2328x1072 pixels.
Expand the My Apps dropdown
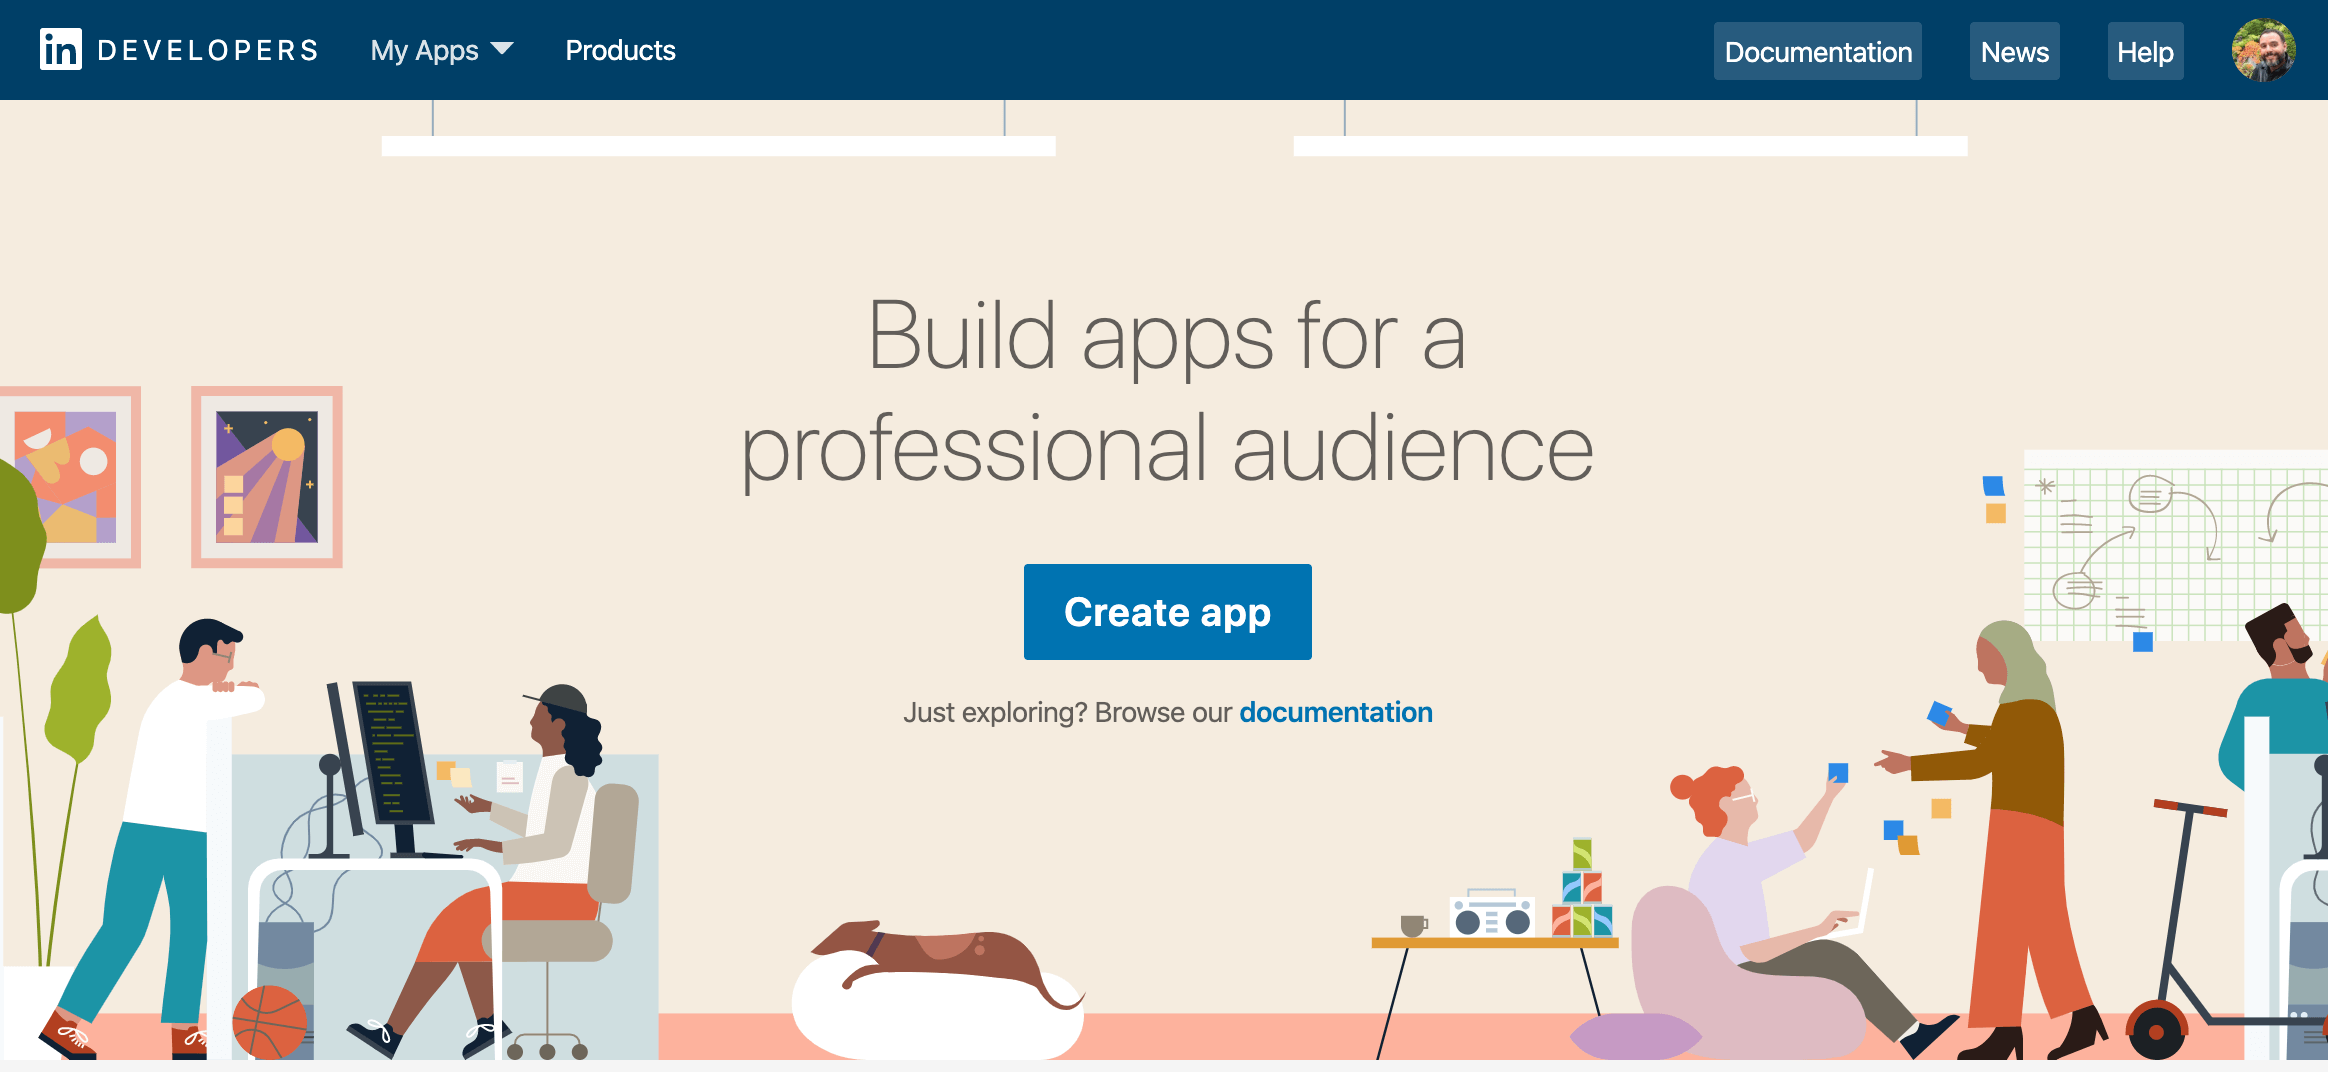click(441, 50)
